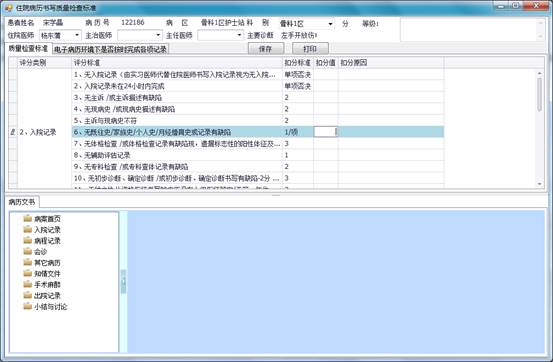Click the 扣分值 input box in row 6
This screenshot has width=553, height=362.
(326, 132)
